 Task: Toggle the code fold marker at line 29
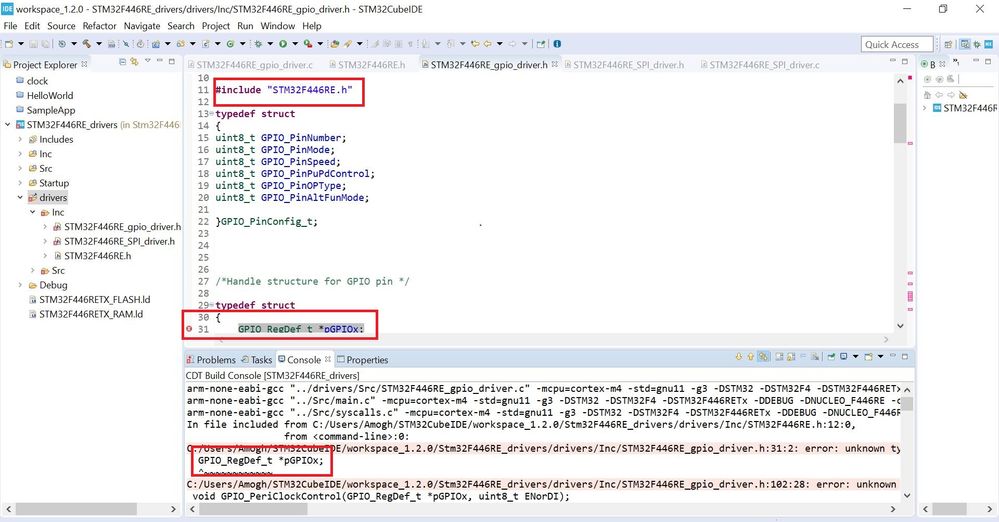[212, 305]
